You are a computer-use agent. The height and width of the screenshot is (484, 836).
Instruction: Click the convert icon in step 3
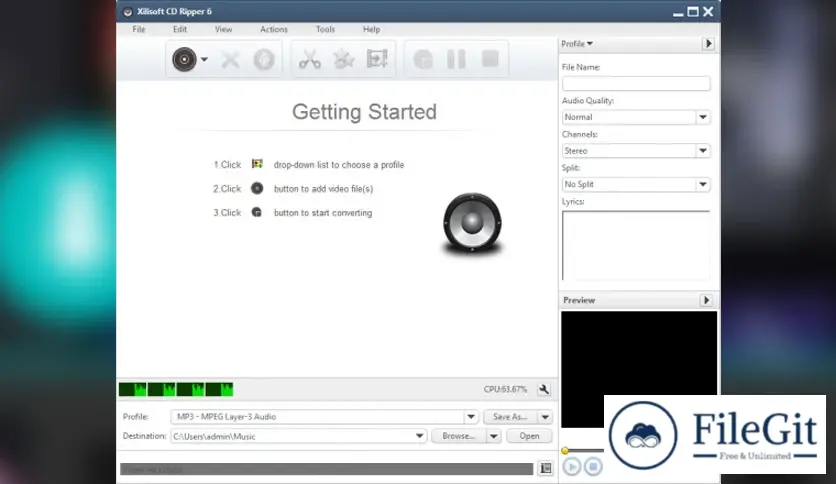pyautogui.click(x=257, y=212)
